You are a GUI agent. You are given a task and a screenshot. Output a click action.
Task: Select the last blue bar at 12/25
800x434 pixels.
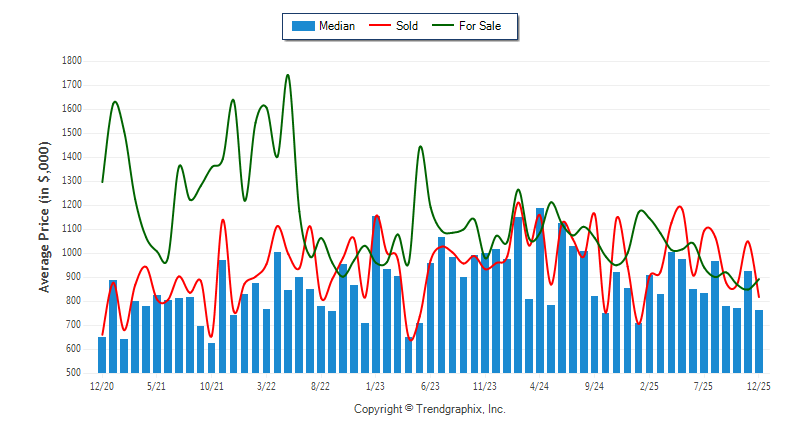[x=759, y=341]
